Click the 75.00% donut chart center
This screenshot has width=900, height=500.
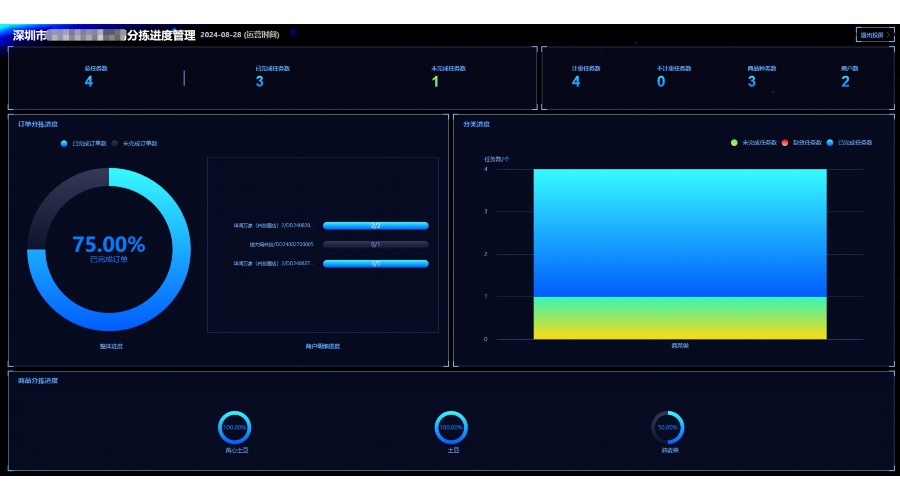108,249
